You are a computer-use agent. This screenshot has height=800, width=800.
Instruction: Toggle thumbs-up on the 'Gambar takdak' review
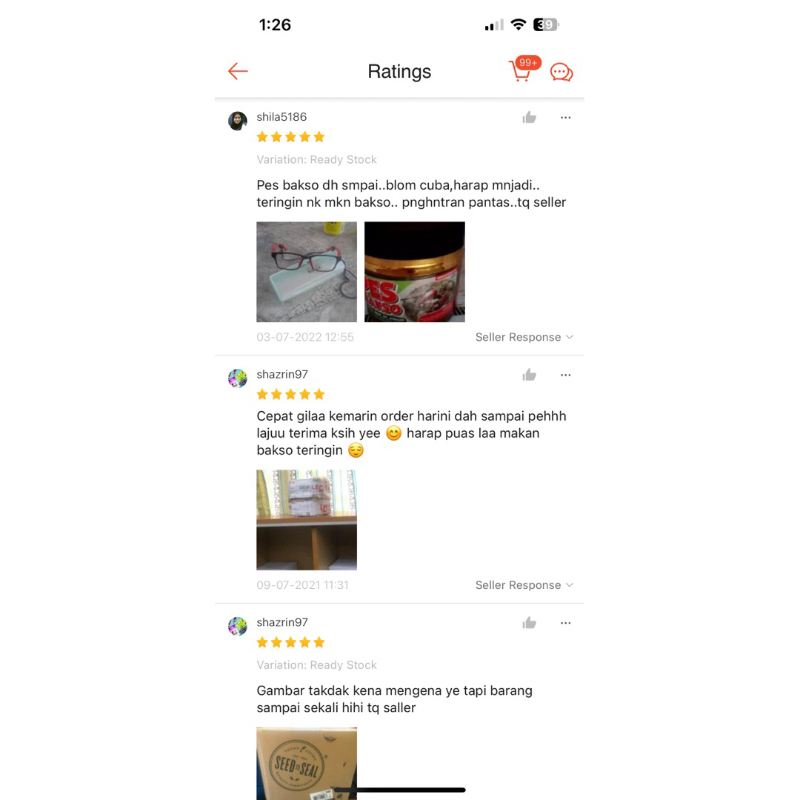click(x=529, y=623)
